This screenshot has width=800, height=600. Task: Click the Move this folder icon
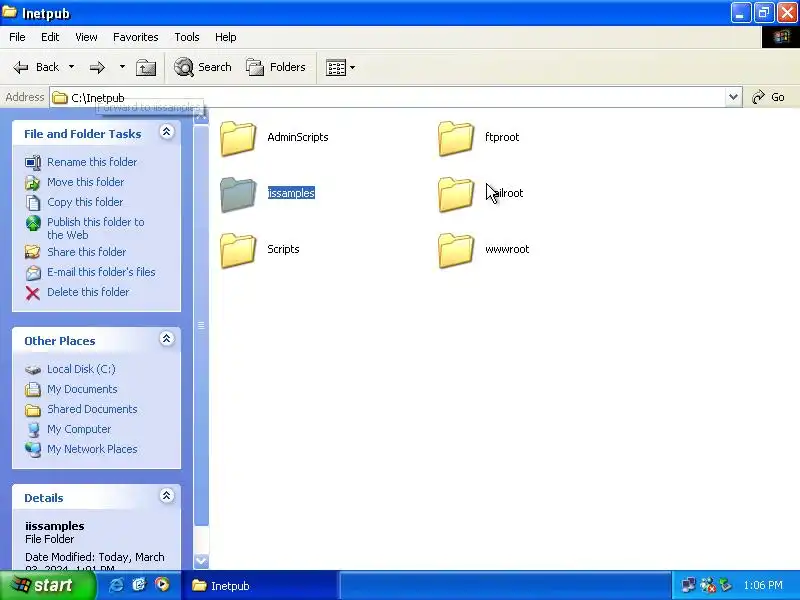pyautogui.click(x=33, y=182)
